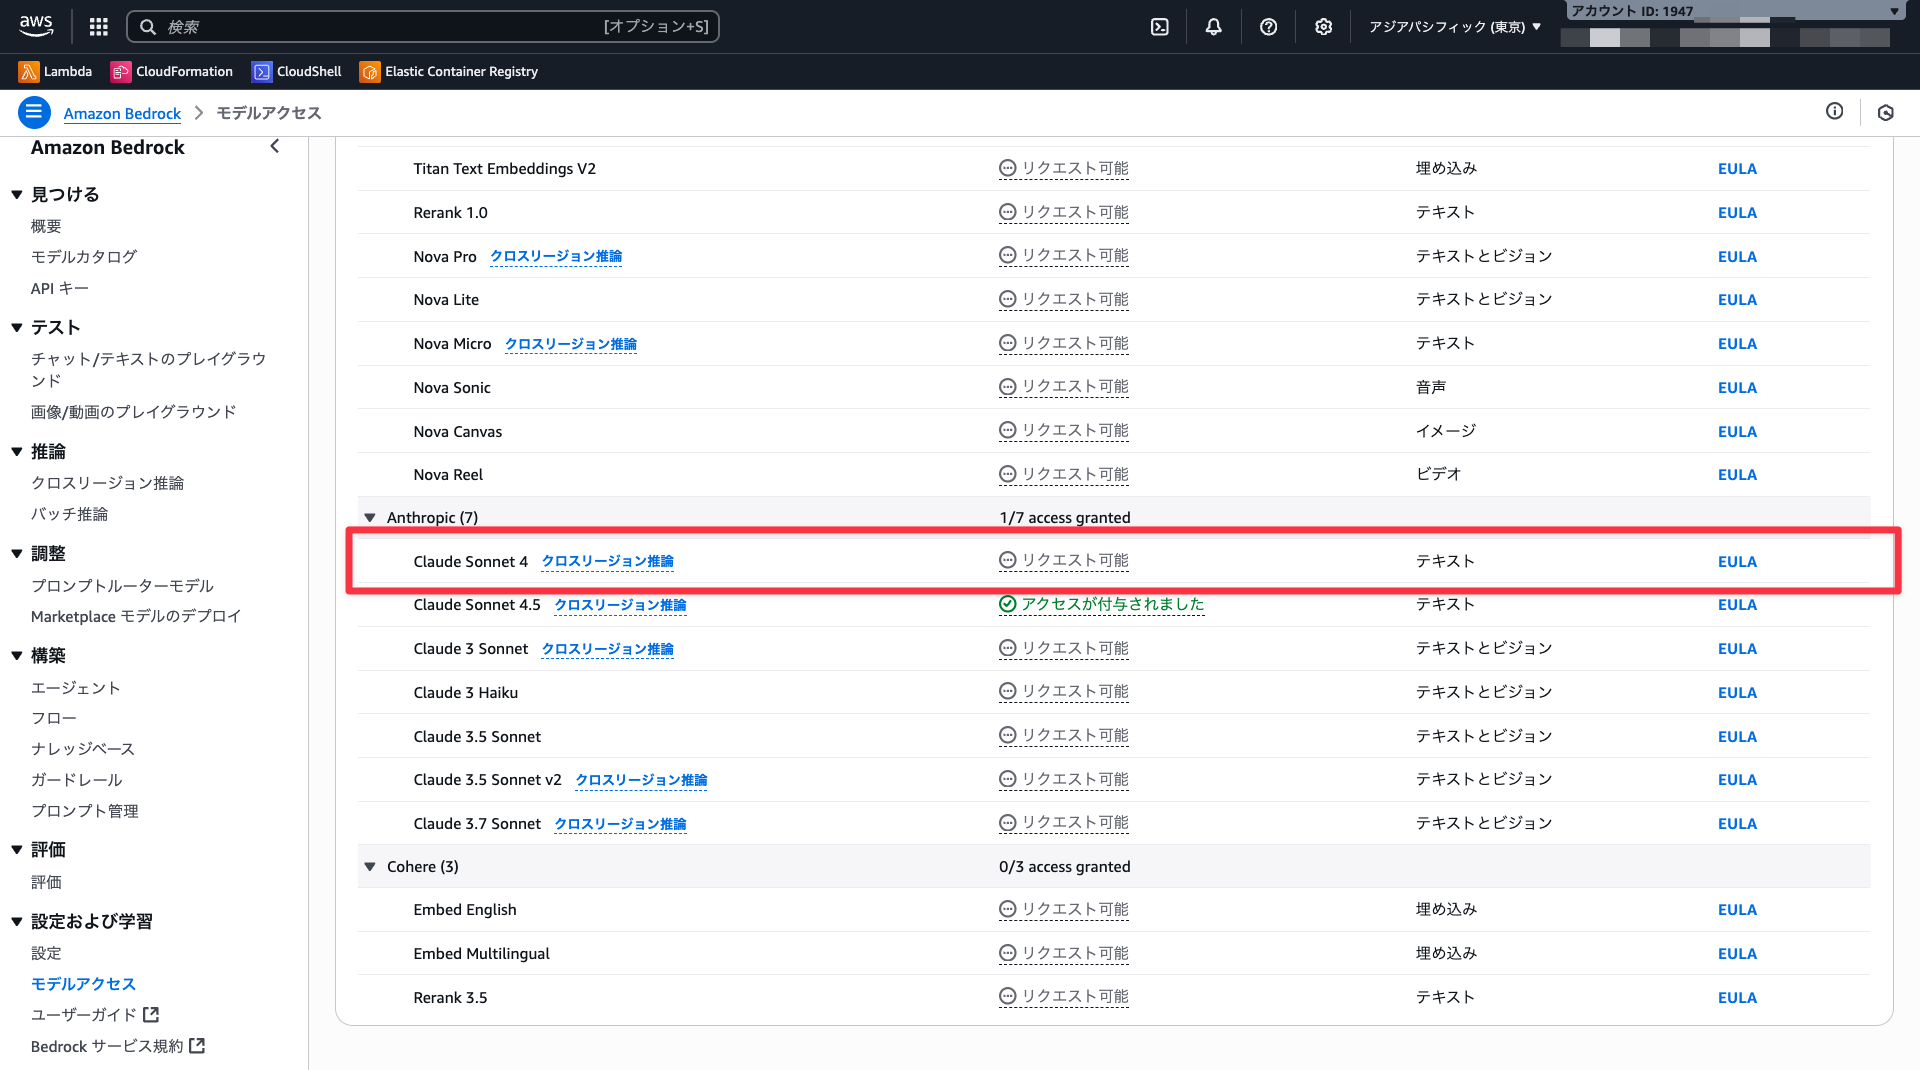This screenshot has height=1070, width=1920.
Task: Open Lambda from the favorites bar
Action: click(x=56, y=72)
